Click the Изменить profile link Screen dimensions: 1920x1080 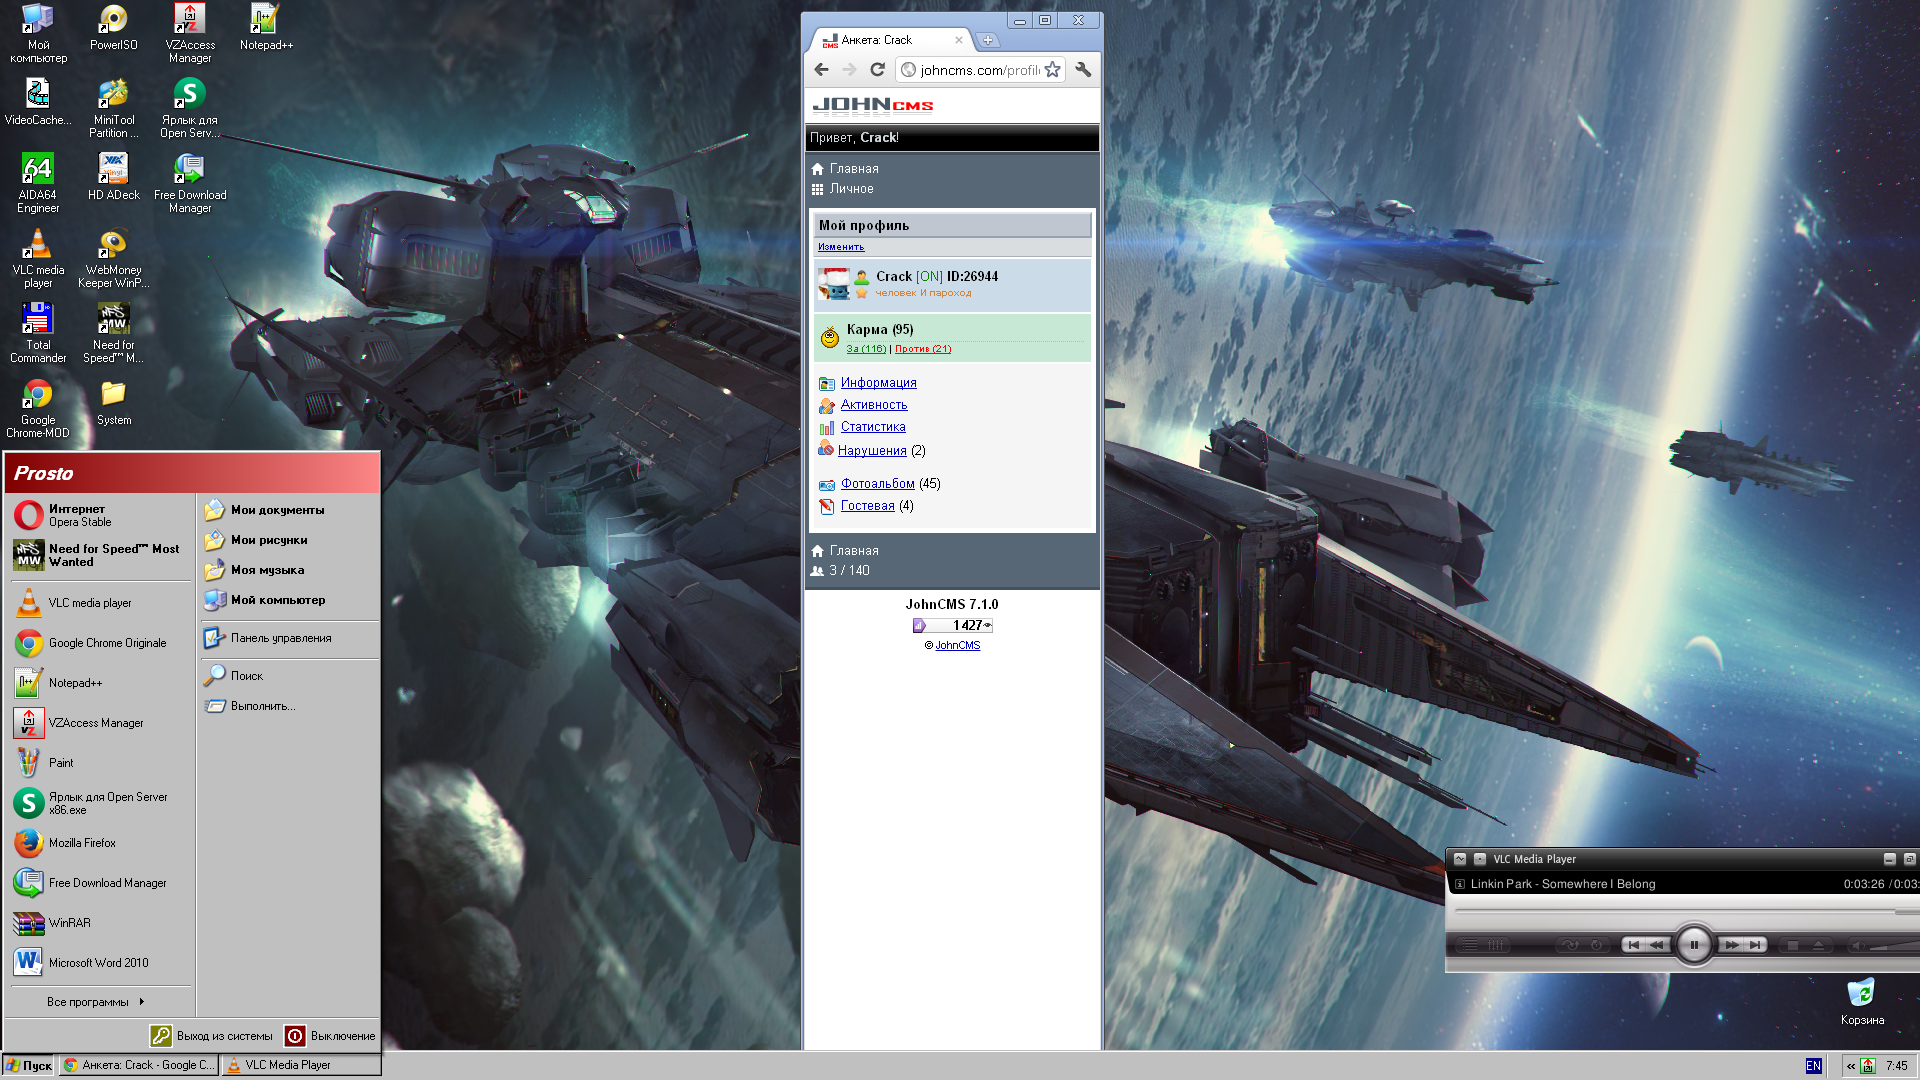point(840,247)
